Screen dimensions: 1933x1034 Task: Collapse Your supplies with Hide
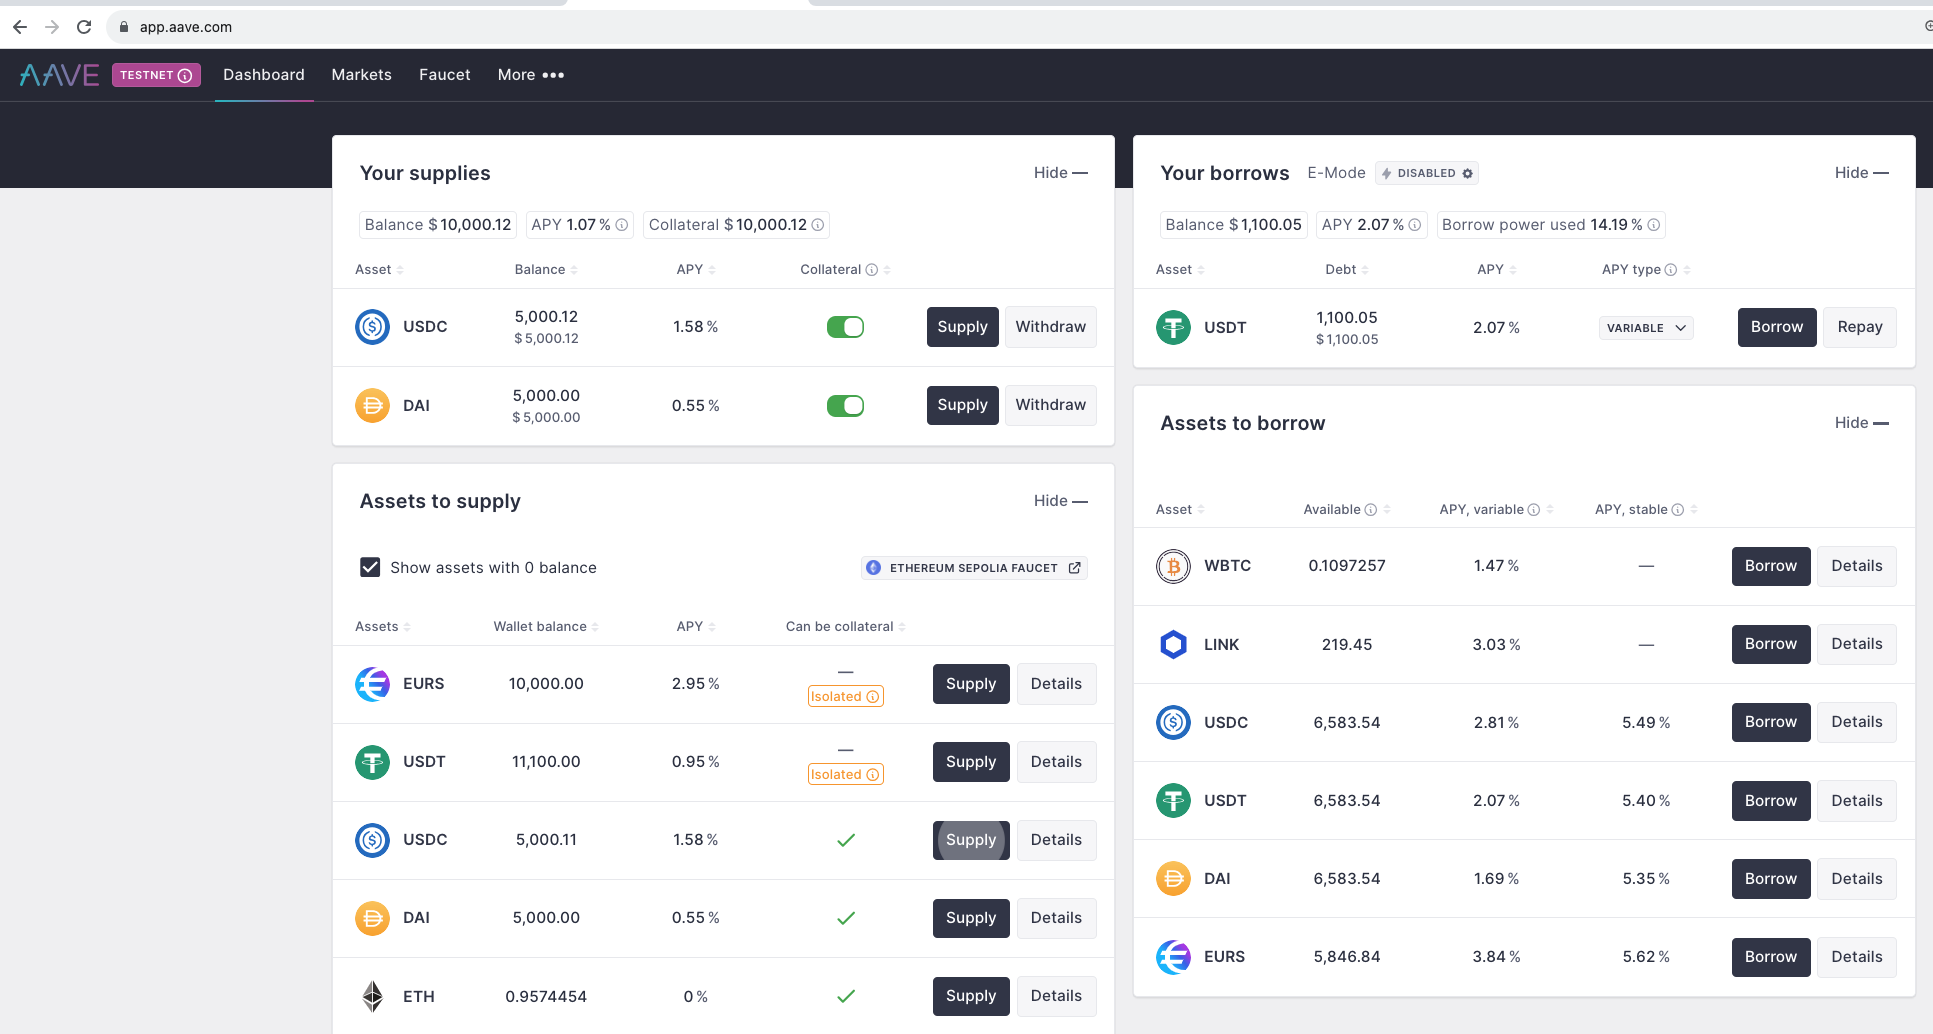[x=1060, y=173]
